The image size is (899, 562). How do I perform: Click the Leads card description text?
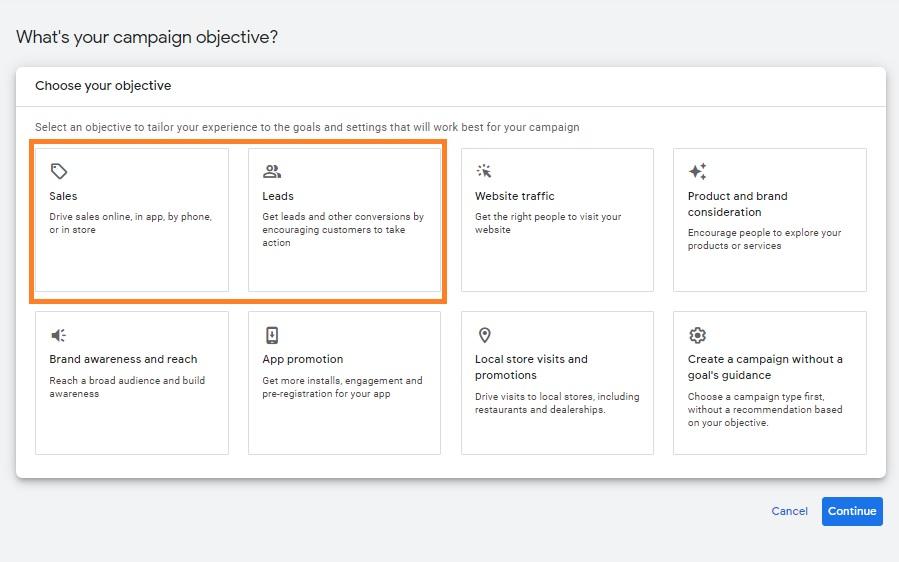point(343,229)
